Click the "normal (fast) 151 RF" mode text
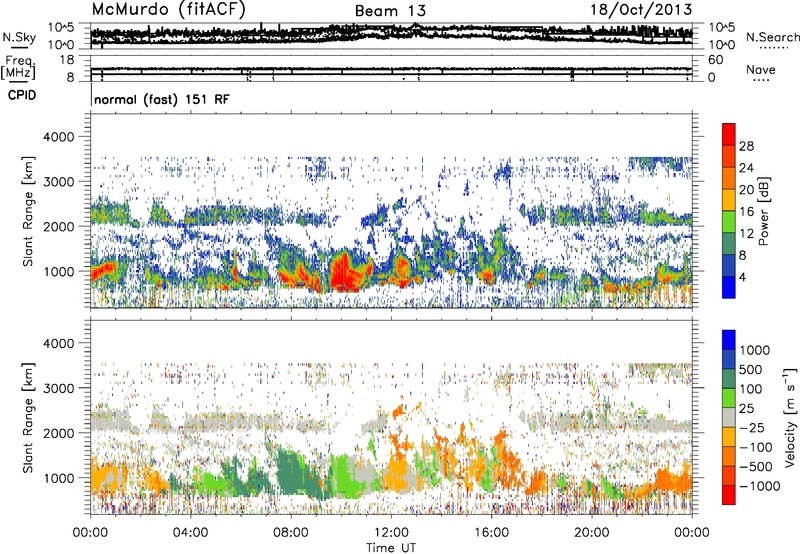Viewport: 800px width, 554px height. [162, 99]
